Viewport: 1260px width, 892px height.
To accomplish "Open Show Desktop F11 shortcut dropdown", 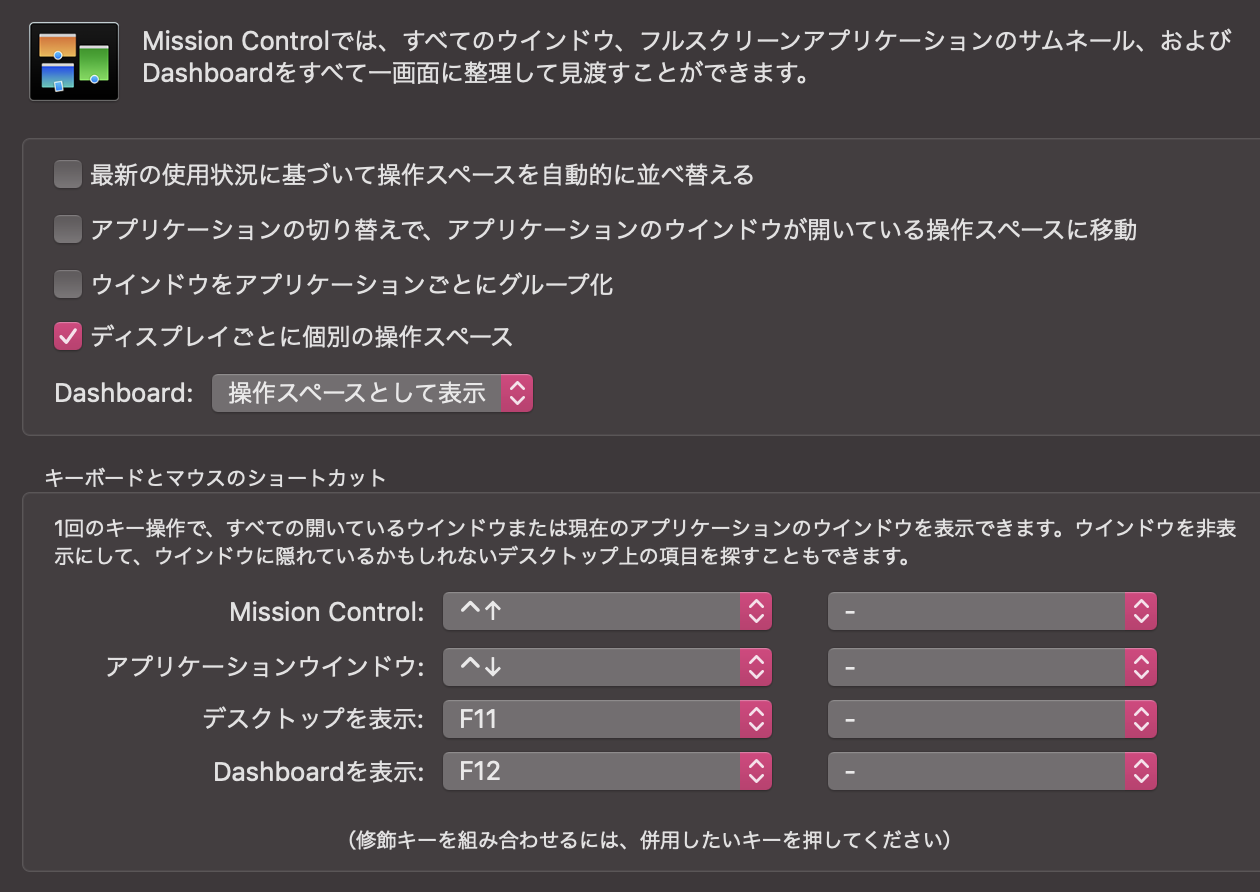I will tap(606, 718).
